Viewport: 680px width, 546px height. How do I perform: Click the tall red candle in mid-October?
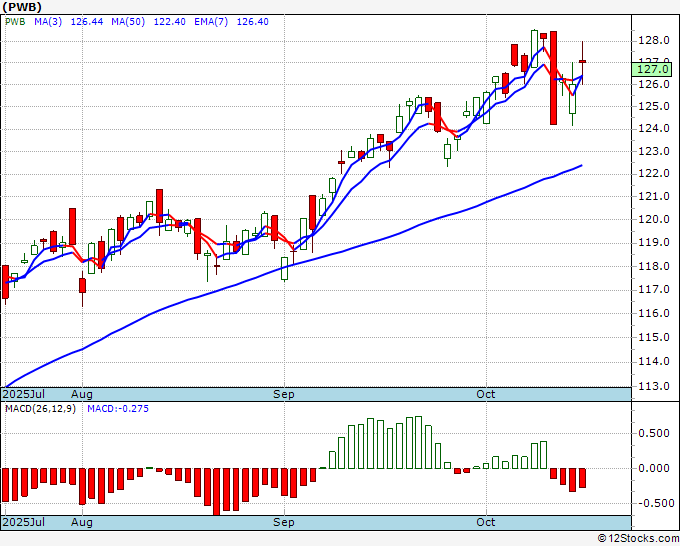[553, 78]
